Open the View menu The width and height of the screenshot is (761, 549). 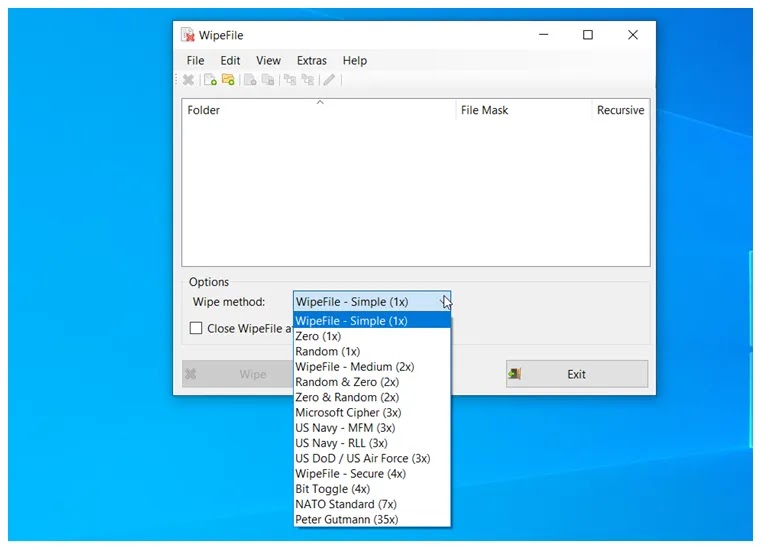point(268,61)
